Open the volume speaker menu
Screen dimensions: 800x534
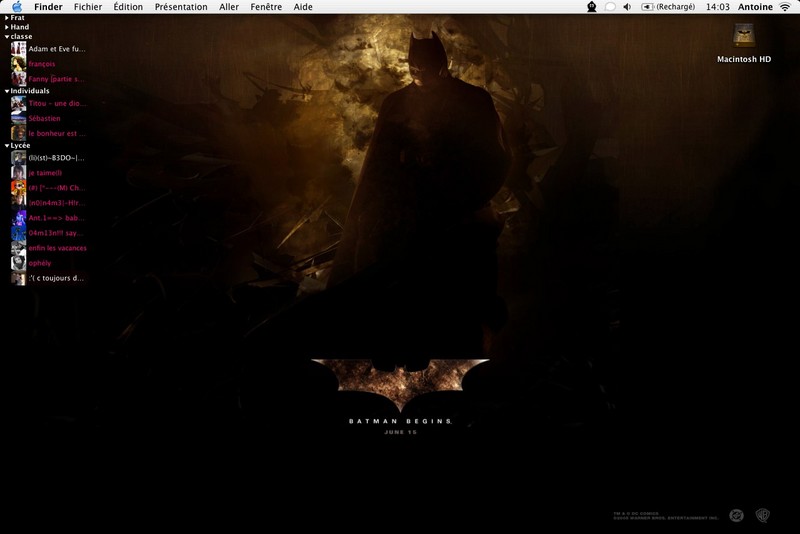tap(627, 7)
